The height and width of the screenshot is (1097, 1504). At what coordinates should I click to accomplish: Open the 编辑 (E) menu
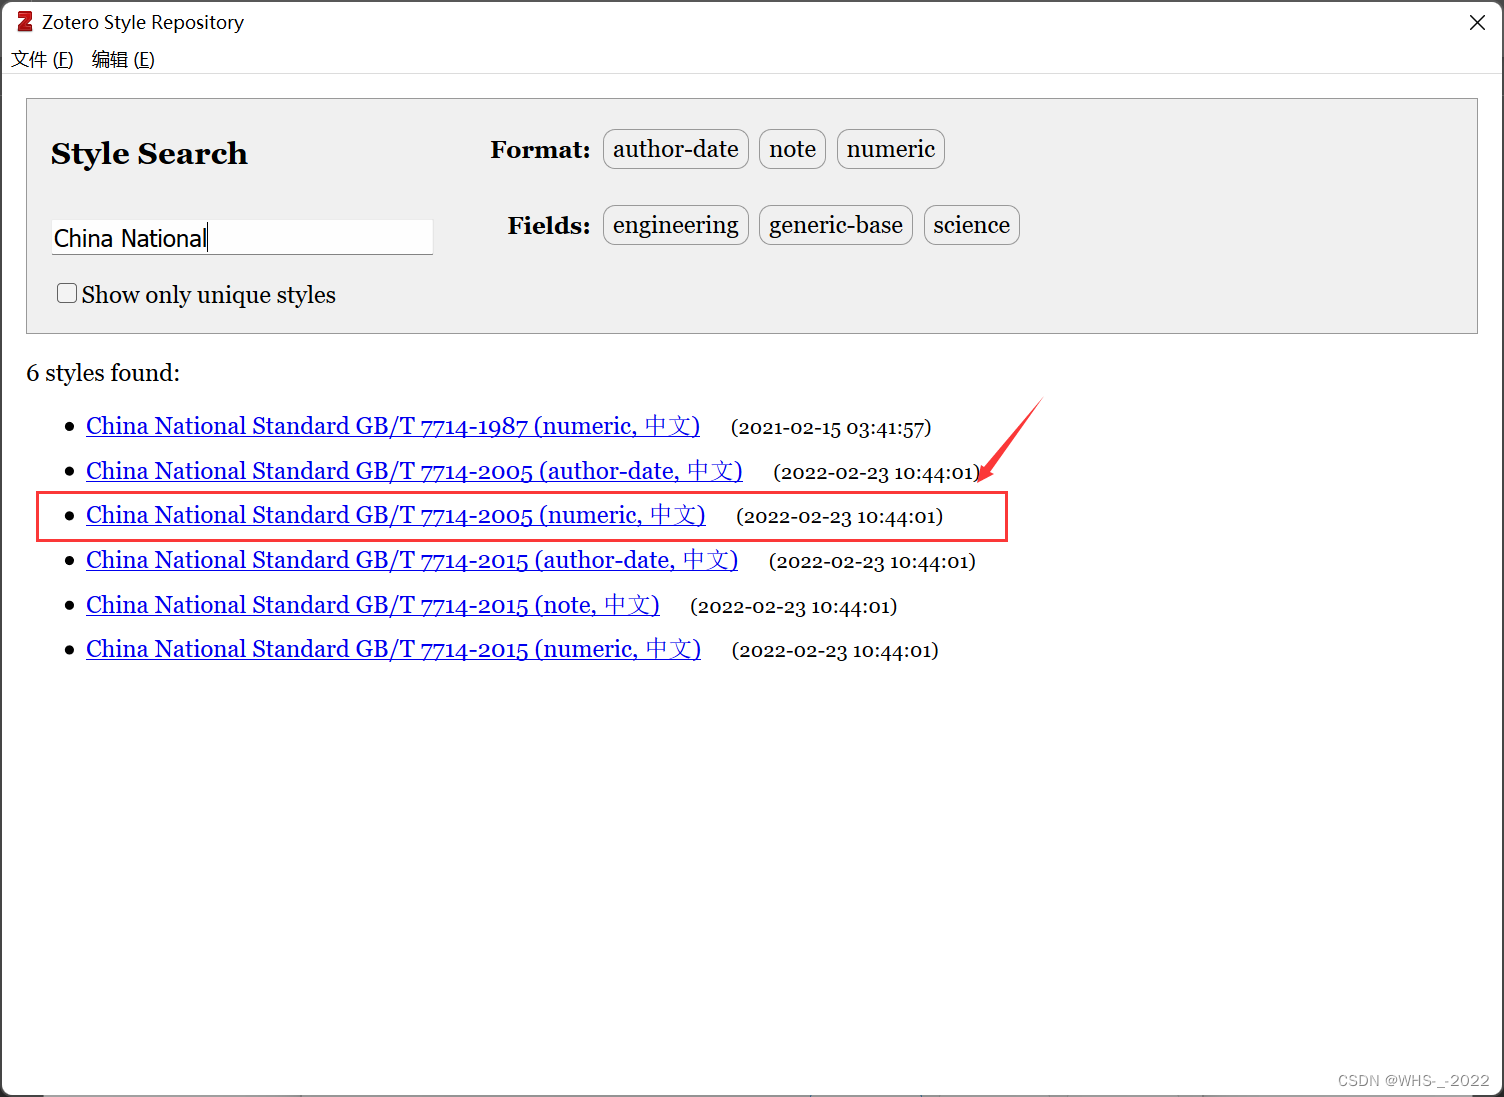(123, 60)
